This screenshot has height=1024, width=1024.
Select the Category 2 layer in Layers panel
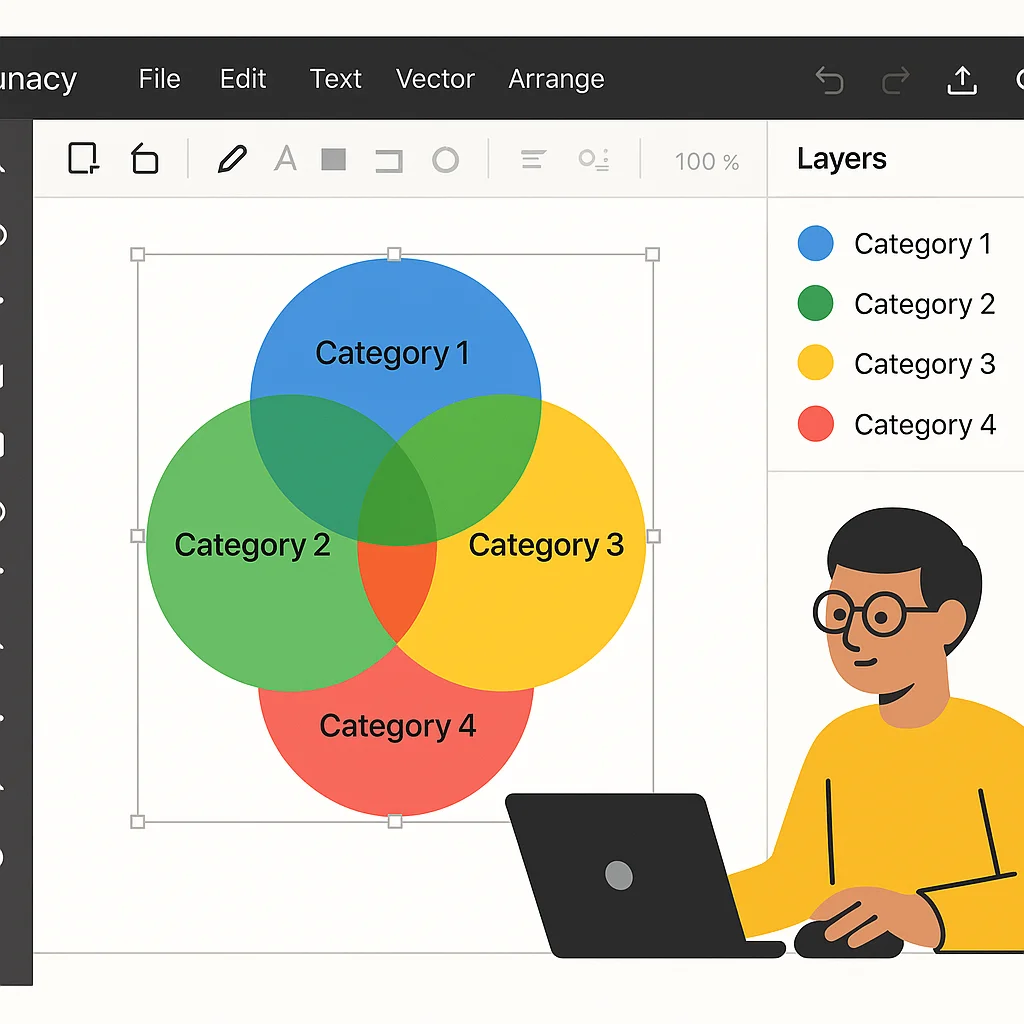coord(924,304)
